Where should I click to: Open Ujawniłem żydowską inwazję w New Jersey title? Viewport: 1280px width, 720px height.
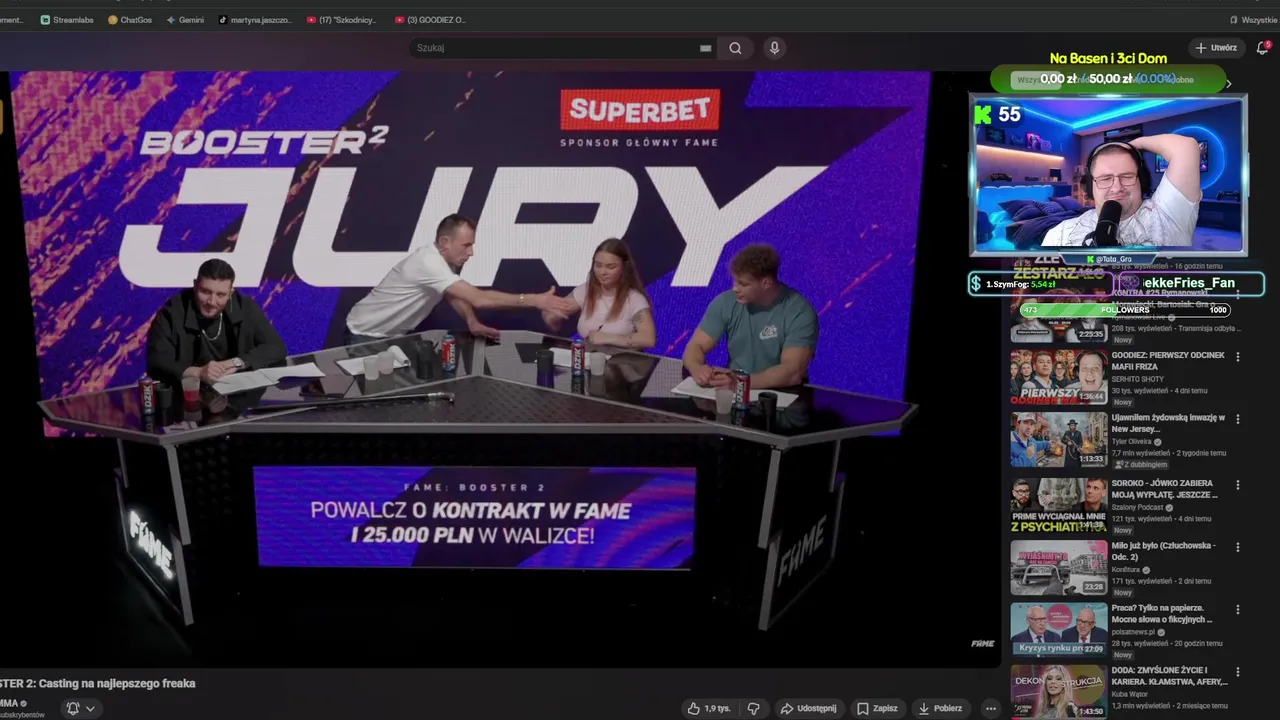click(1168, 423)
